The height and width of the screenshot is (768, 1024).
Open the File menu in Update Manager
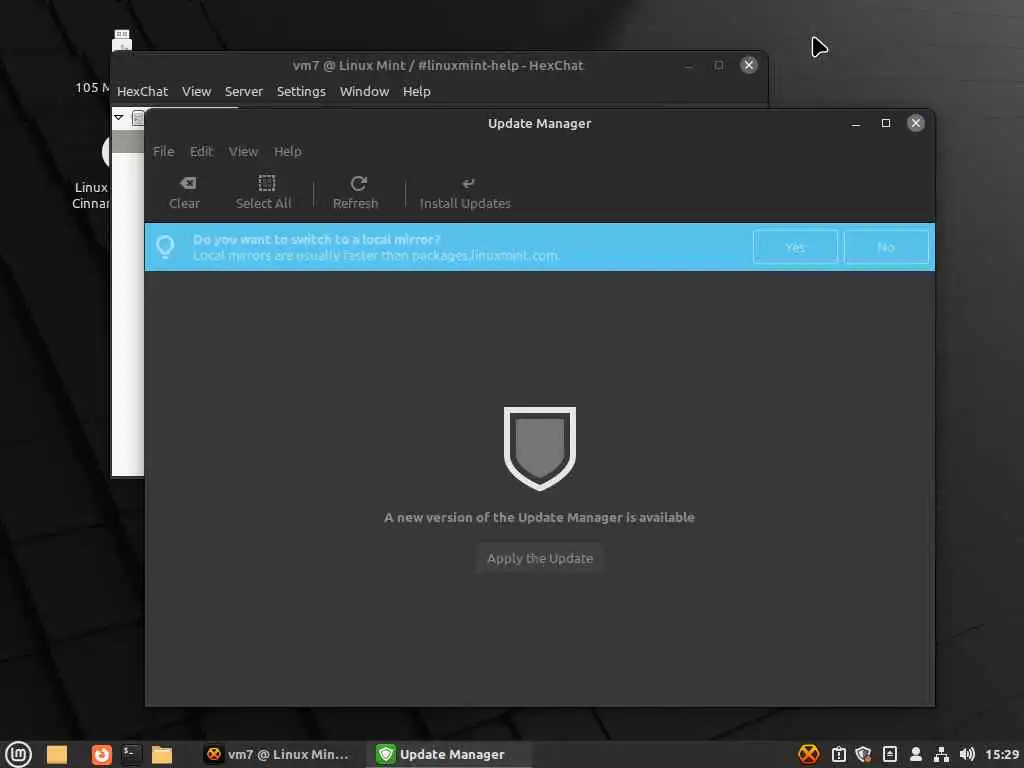click(x=163, y=152)
